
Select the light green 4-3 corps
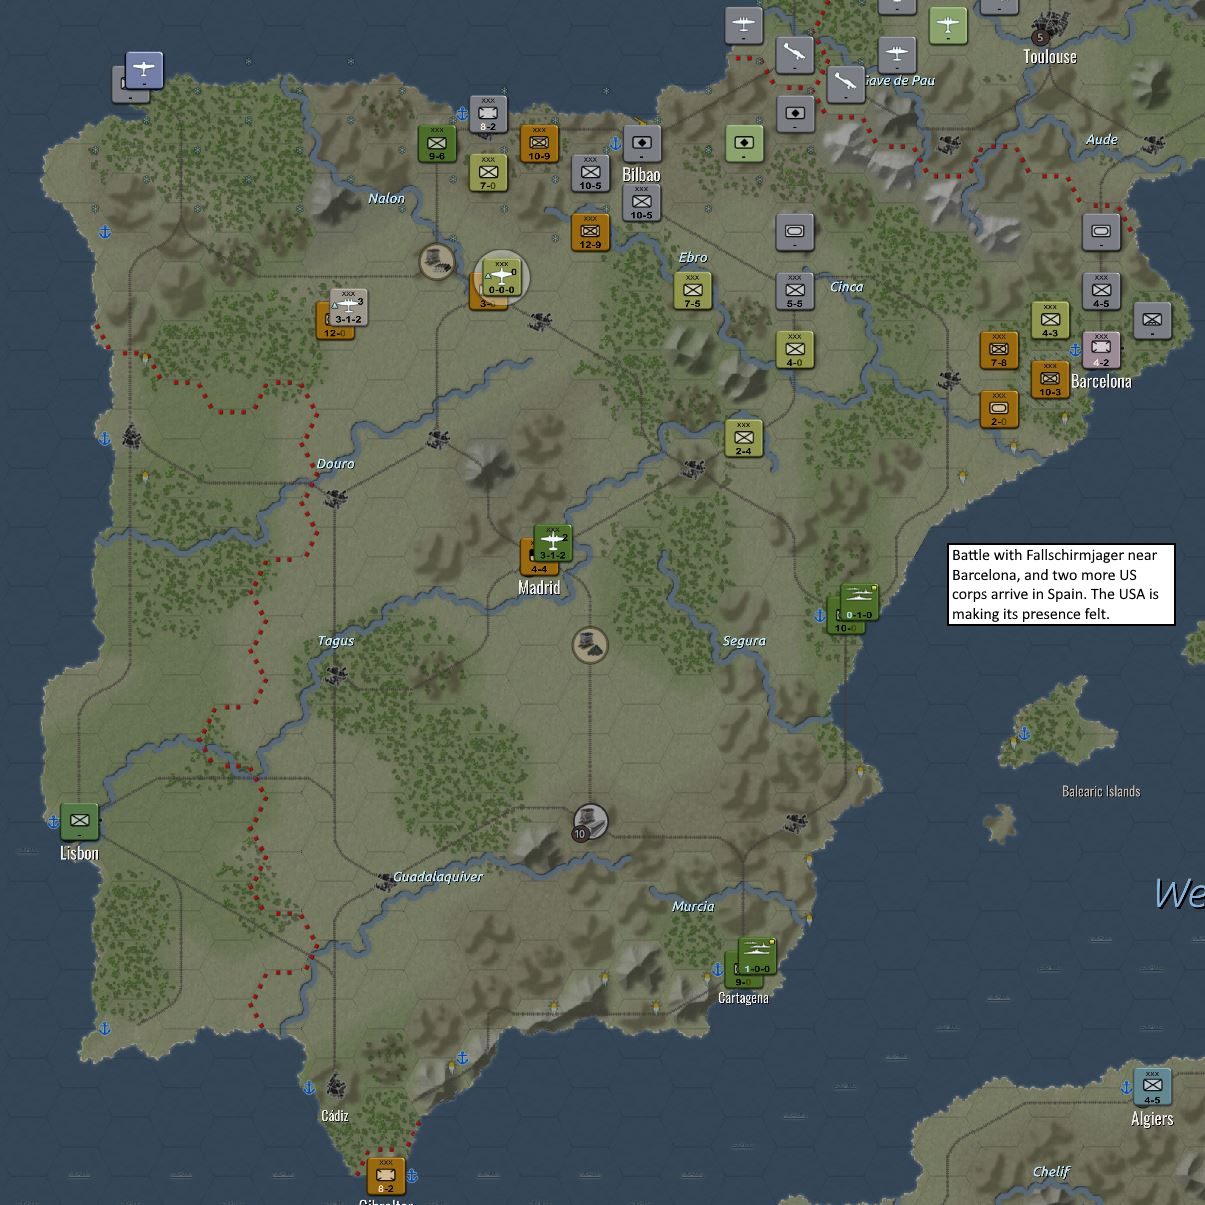coord(1049,320)
